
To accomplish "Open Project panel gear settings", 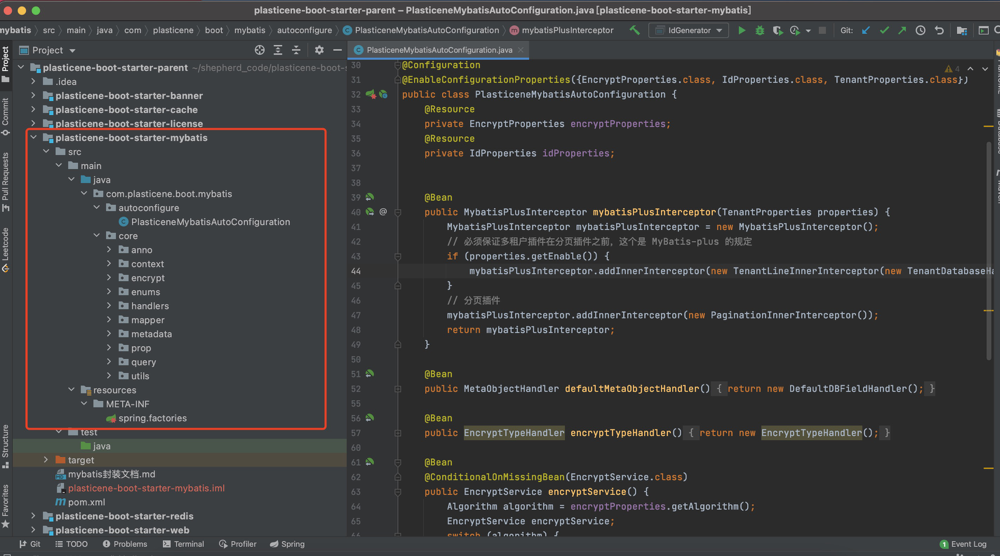I will (319, 50).
